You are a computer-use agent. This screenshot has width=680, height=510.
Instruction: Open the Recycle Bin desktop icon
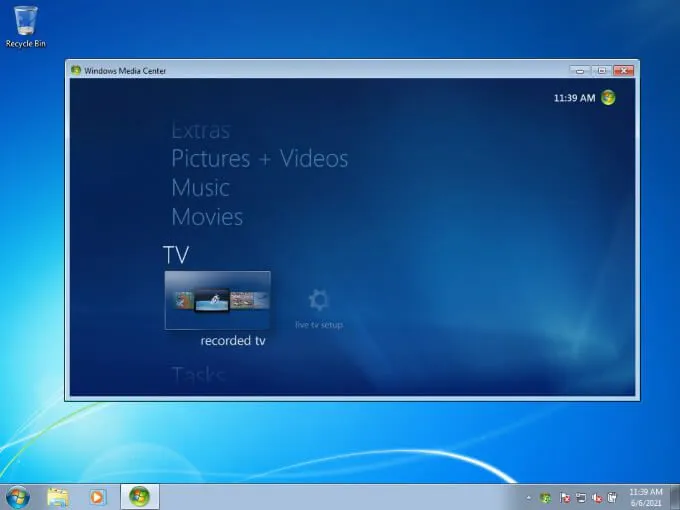(x=26, y=26)
